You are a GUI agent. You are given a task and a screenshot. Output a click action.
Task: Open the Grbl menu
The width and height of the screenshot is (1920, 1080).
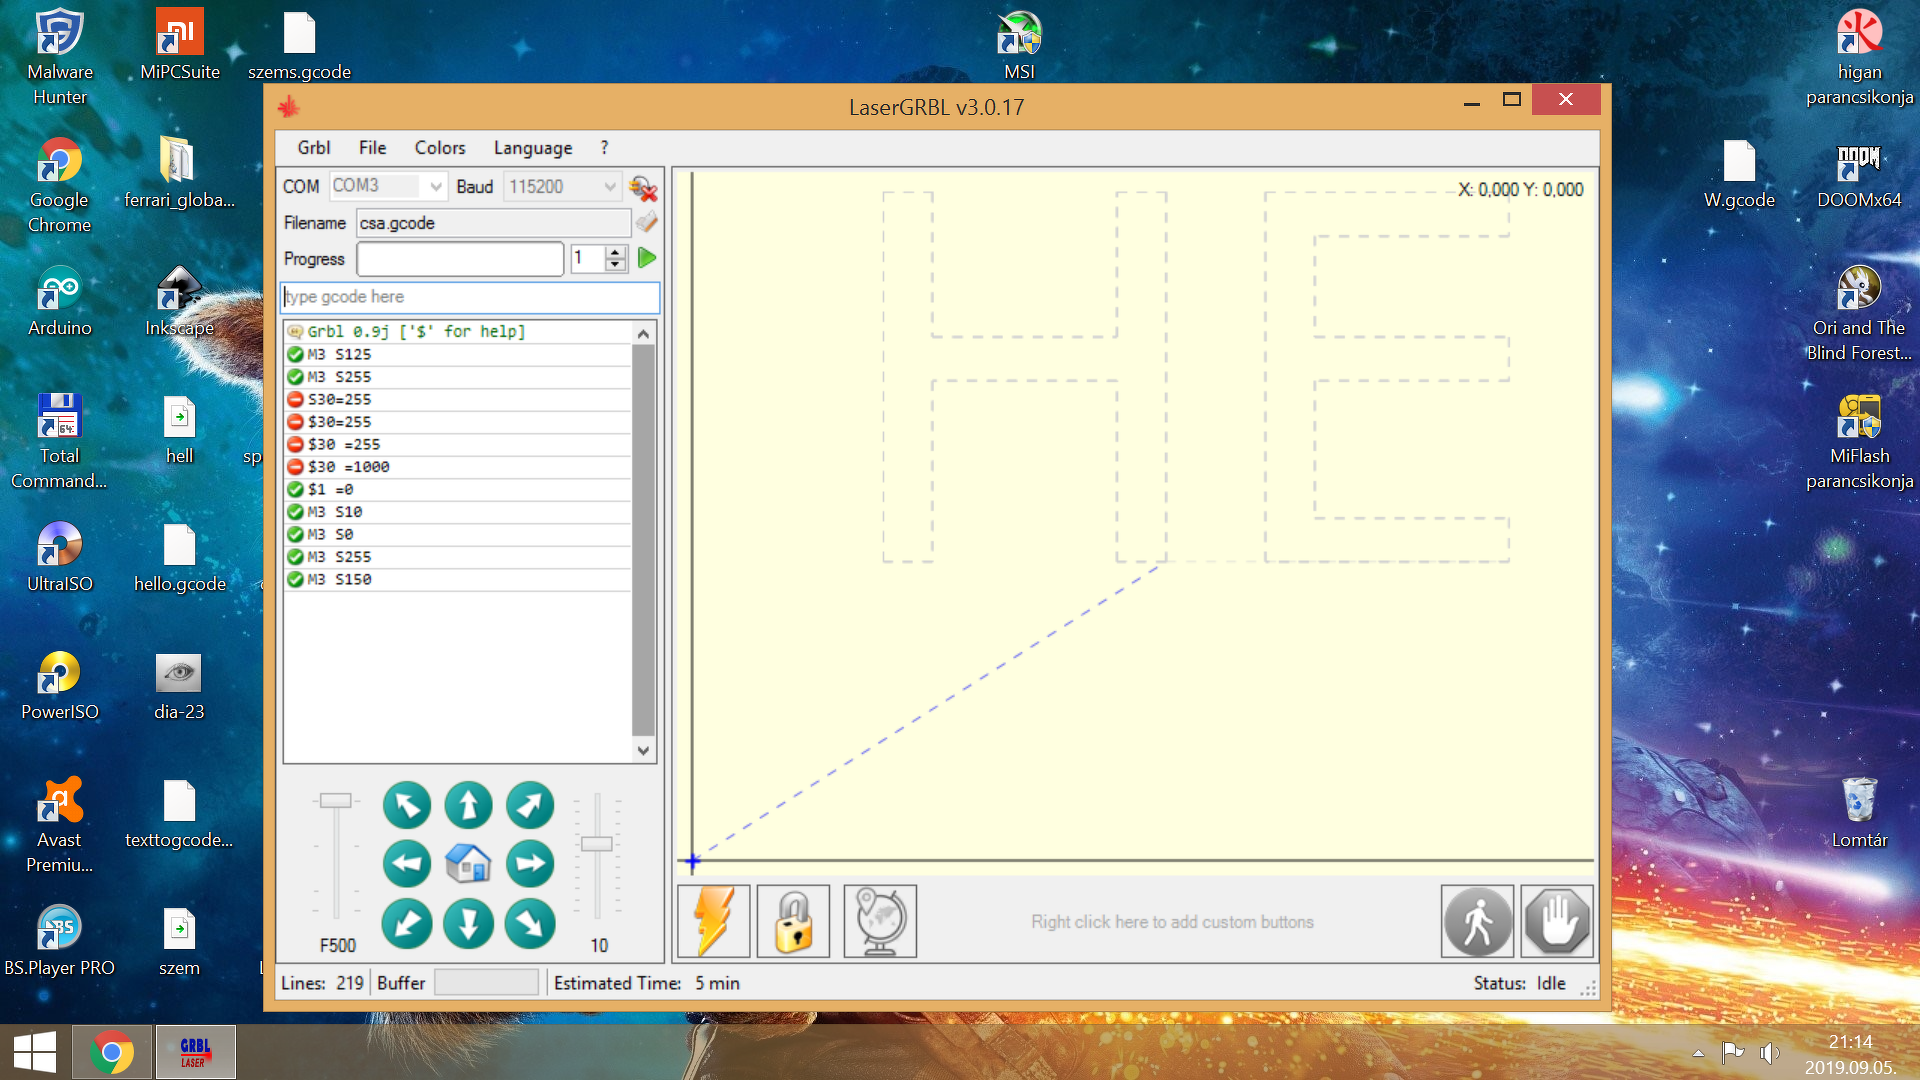point(313,148)
